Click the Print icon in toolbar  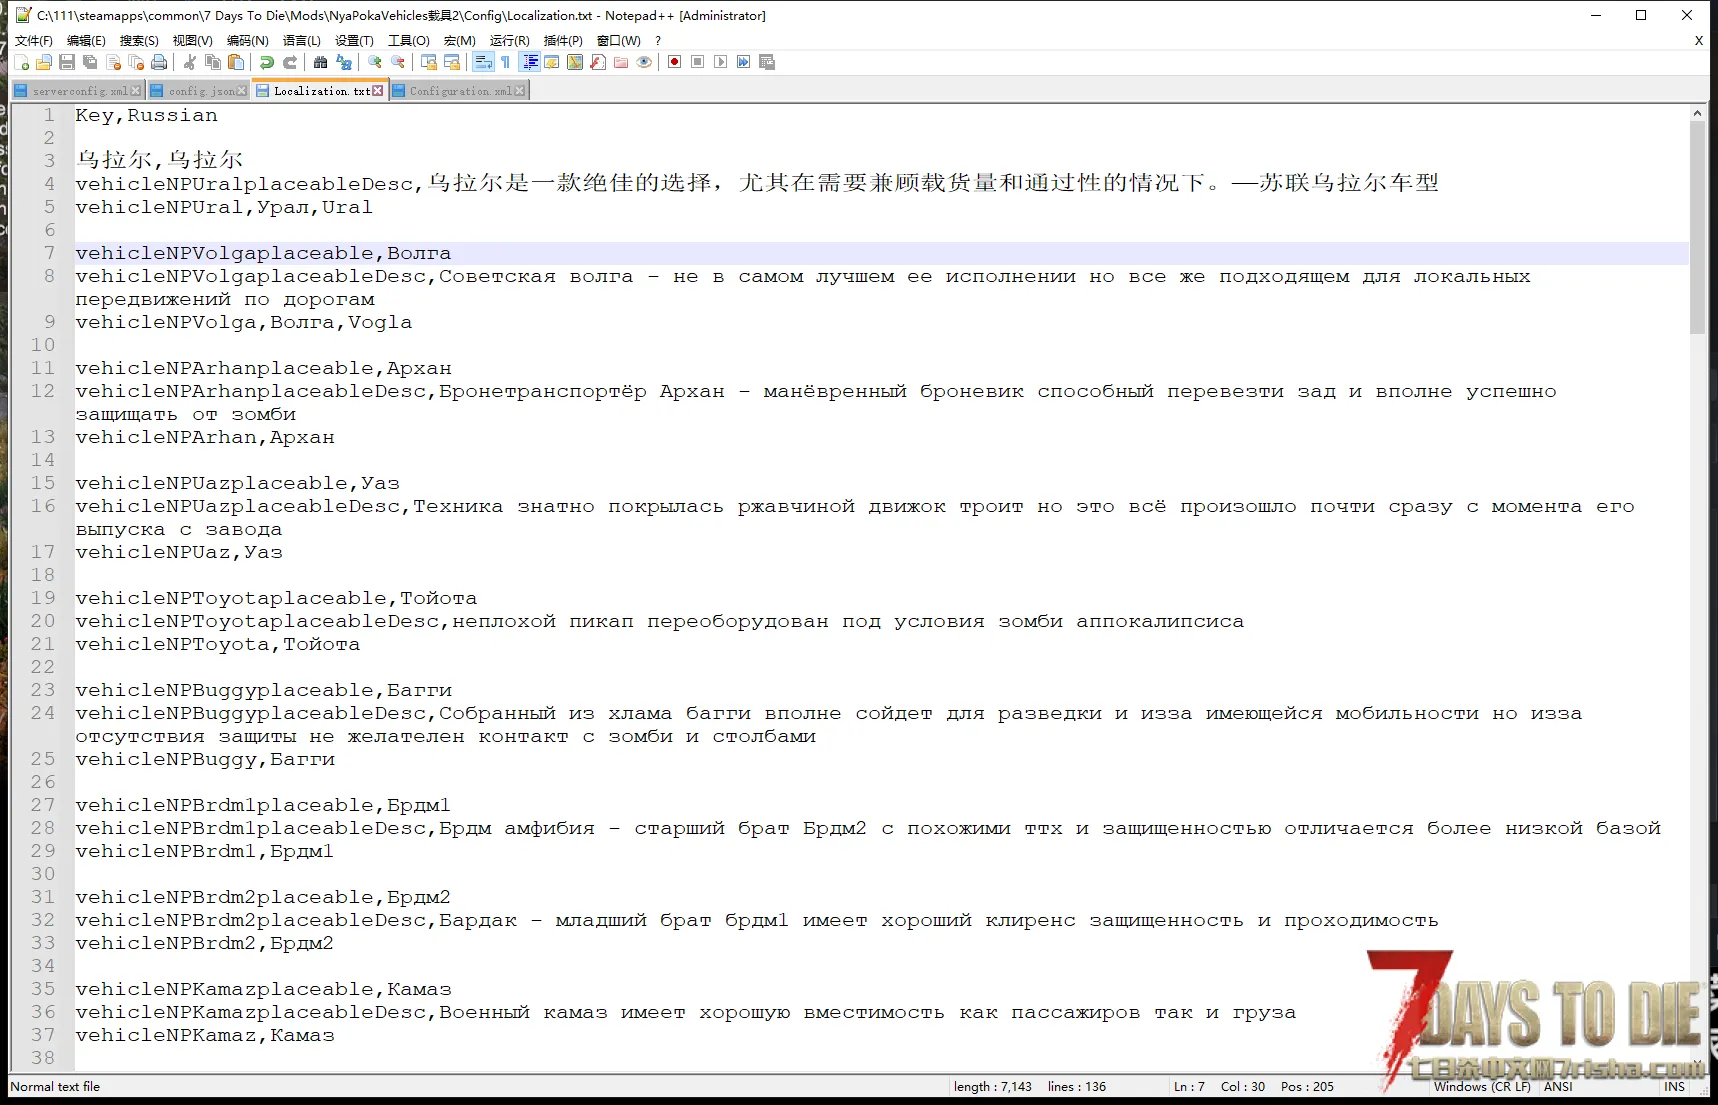click(159, 62)
